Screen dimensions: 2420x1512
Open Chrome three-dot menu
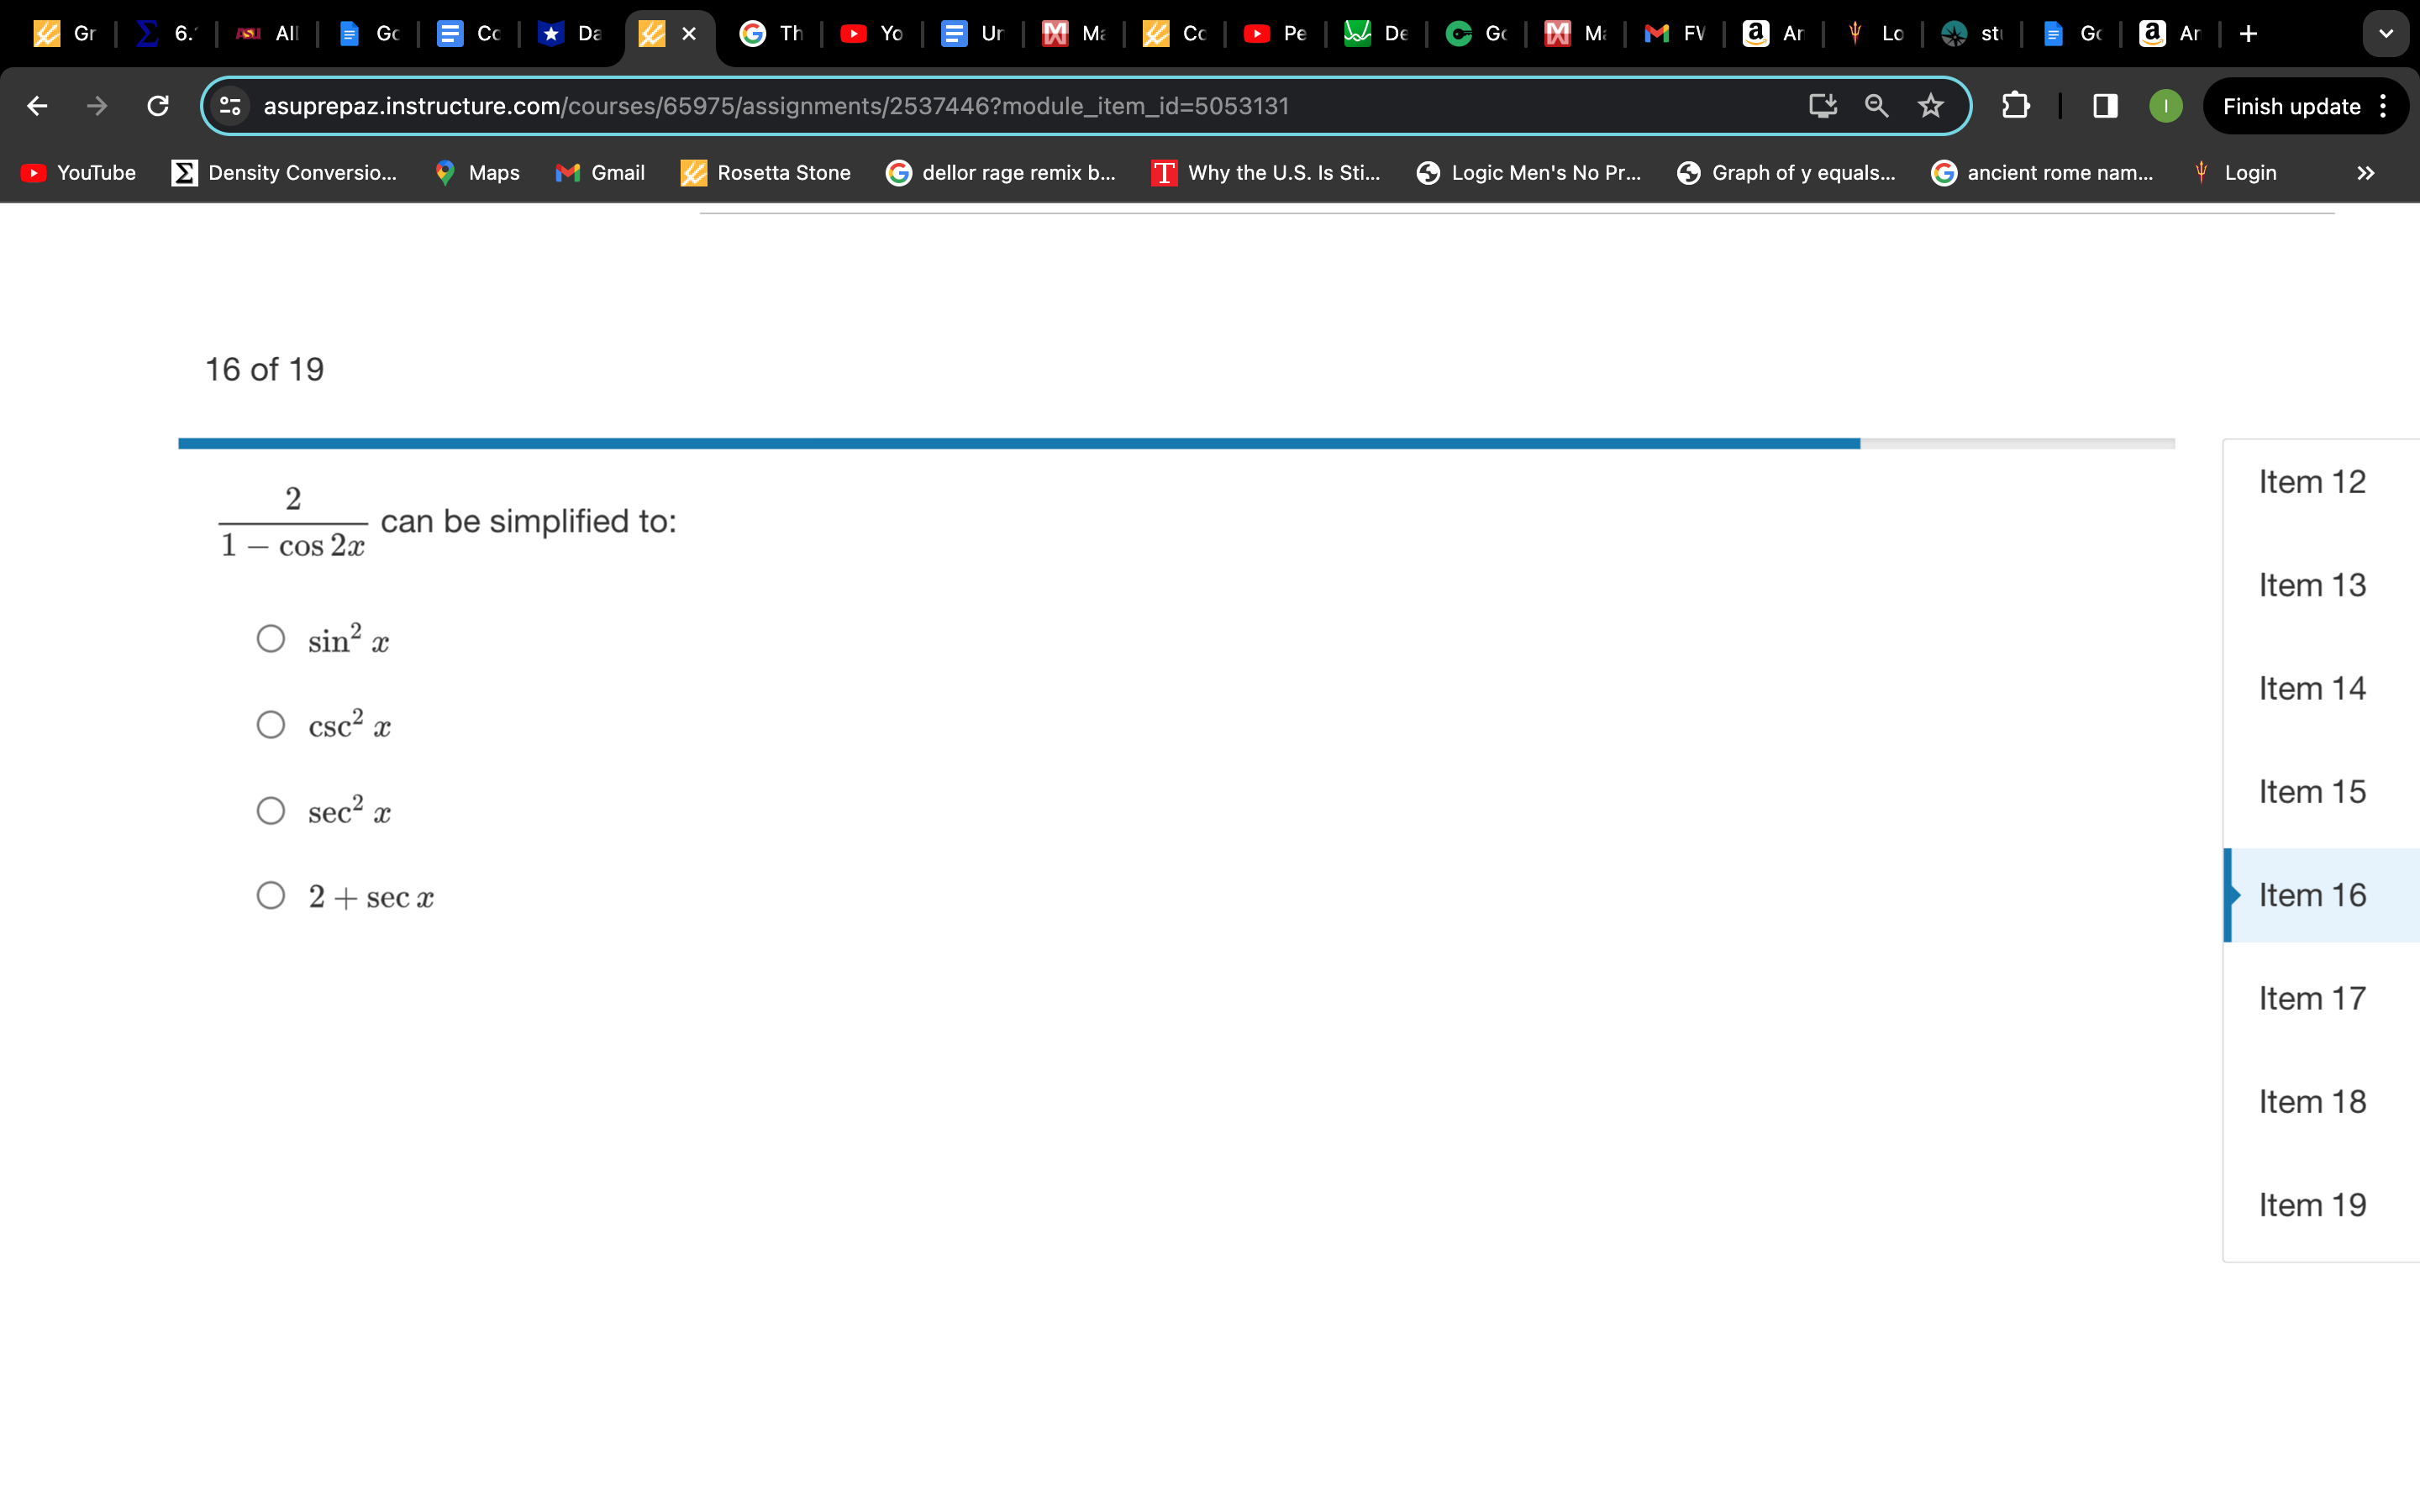click(x=2384, y=106)
